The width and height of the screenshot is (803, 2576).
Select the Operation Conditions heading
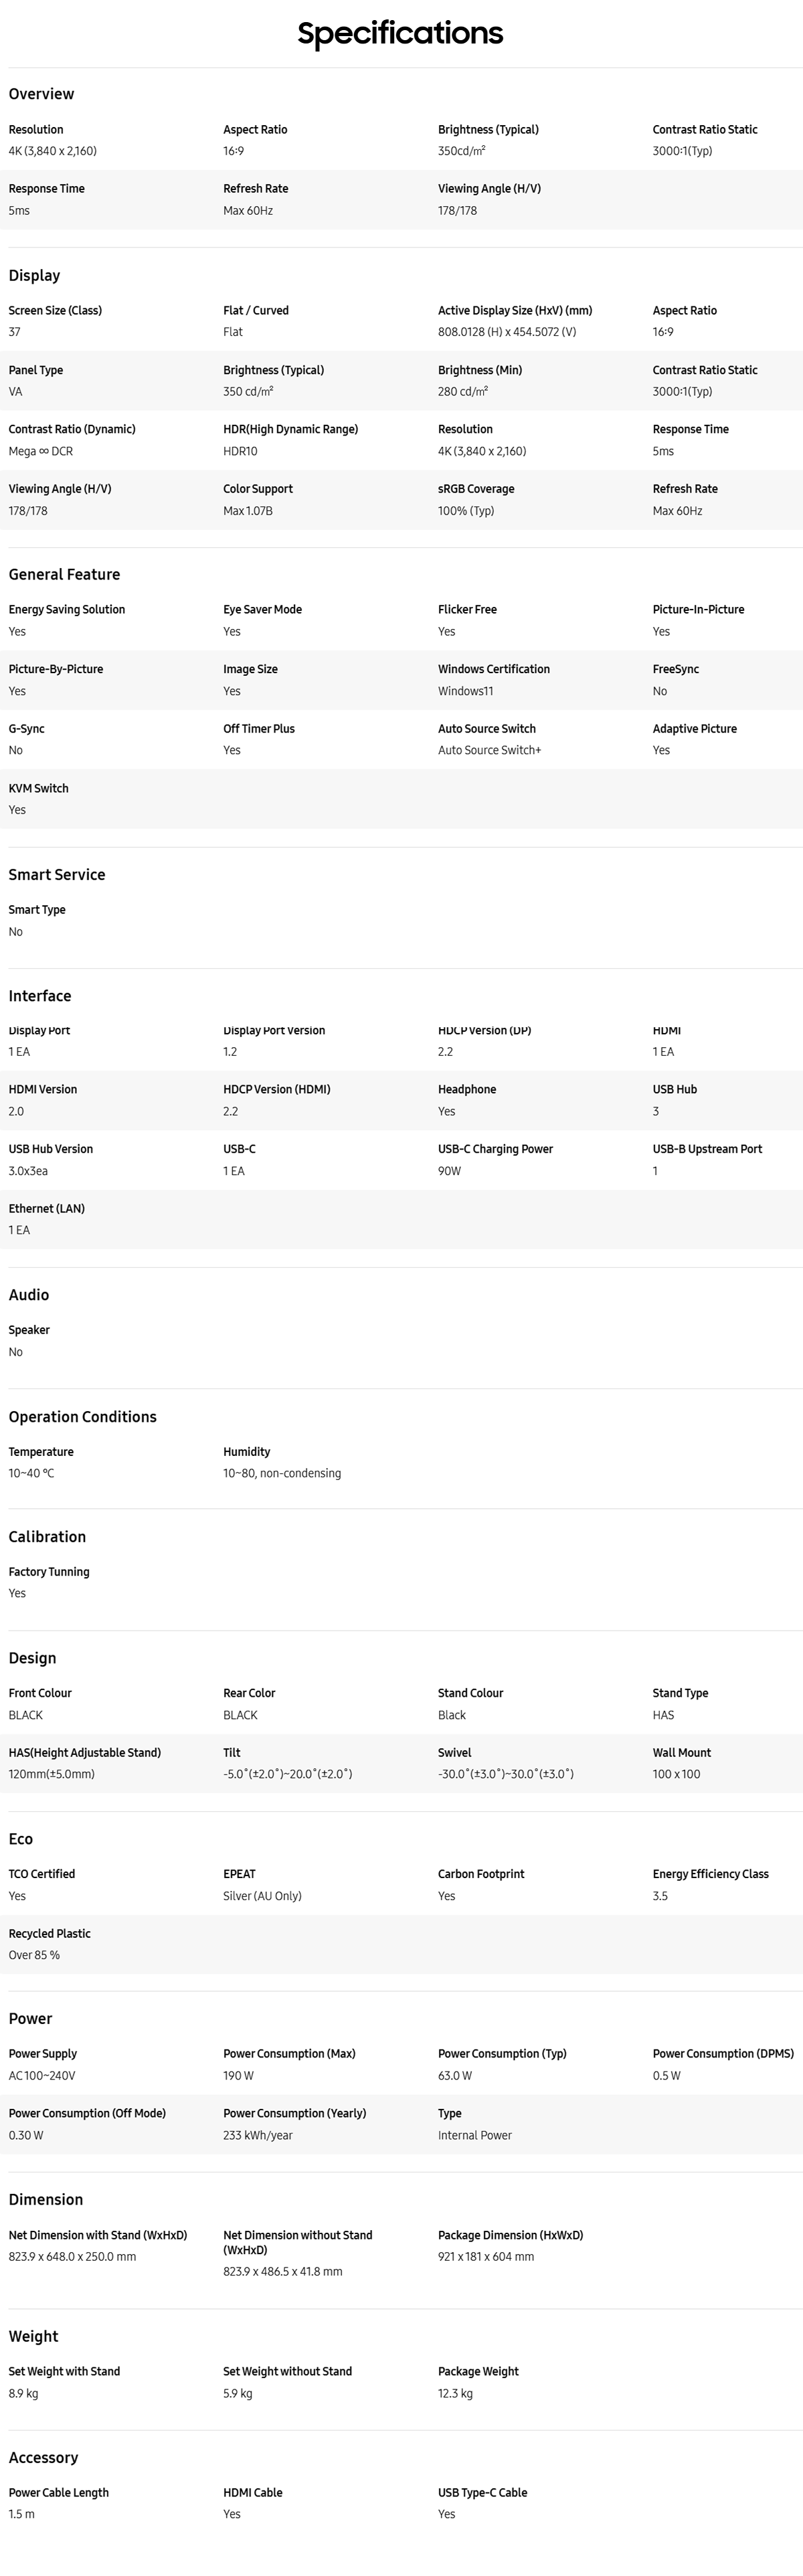pos(83,1417)
